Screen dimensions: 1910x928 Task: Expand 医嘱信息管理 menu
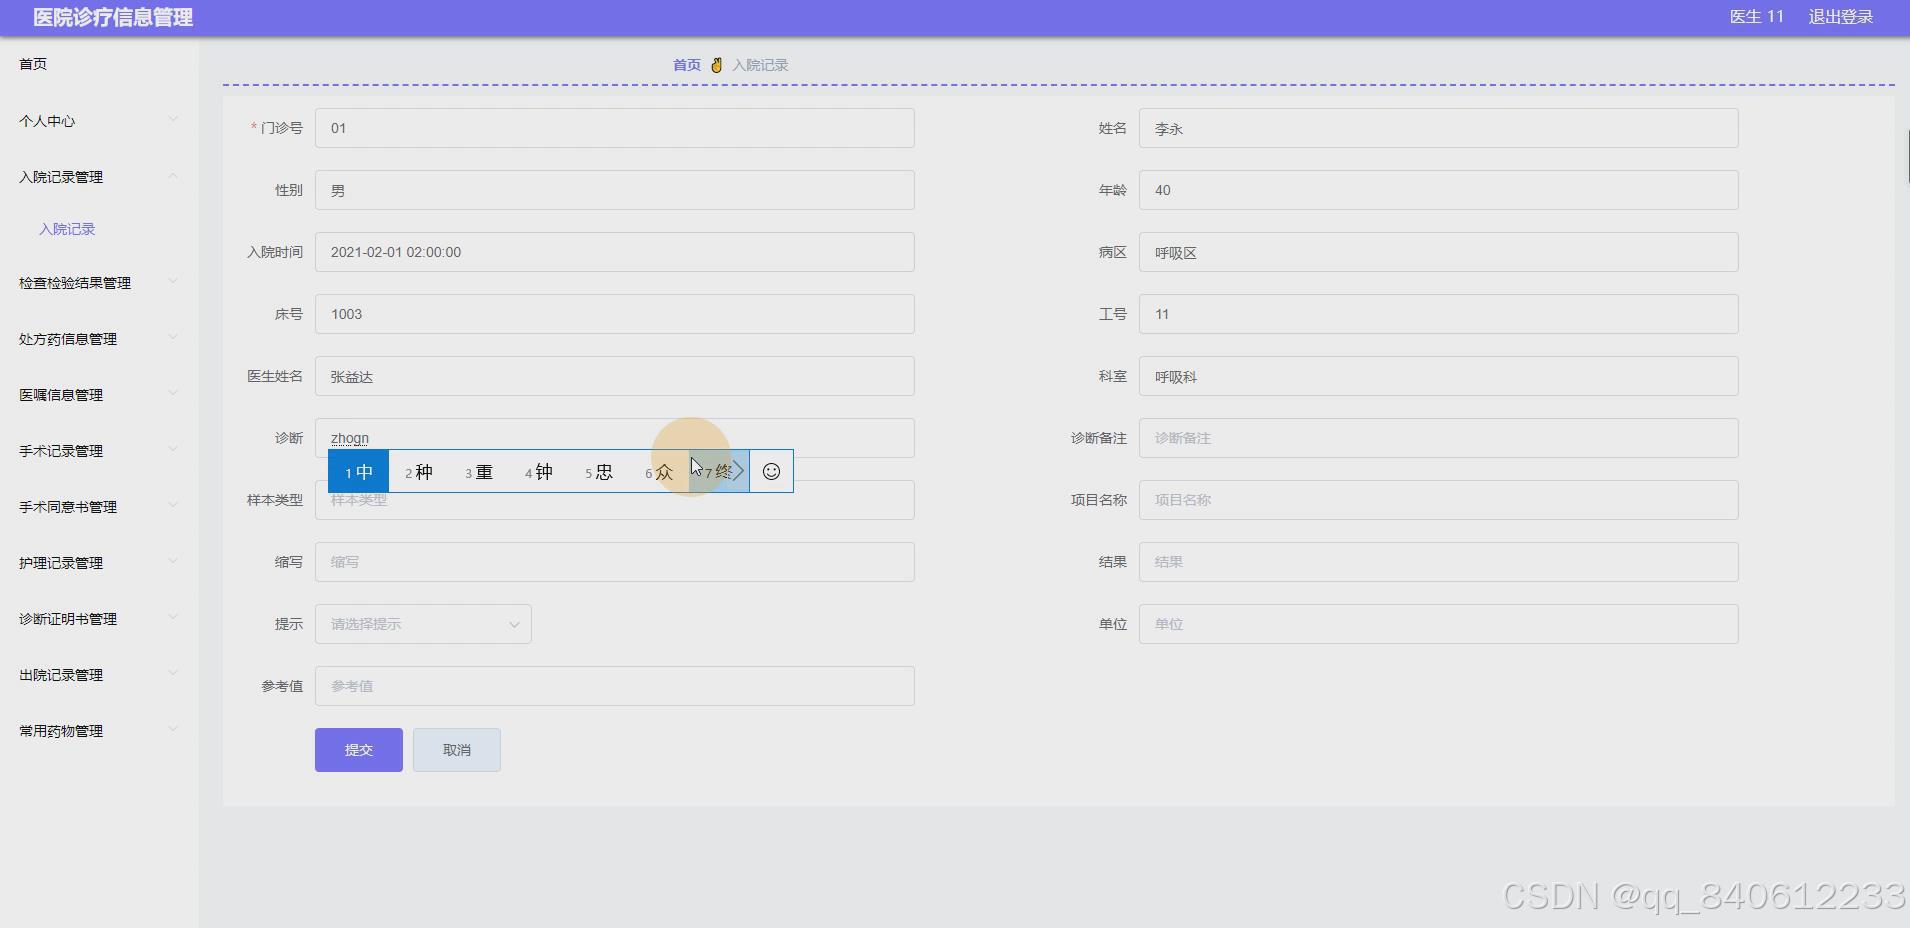[x=99, y=395]
